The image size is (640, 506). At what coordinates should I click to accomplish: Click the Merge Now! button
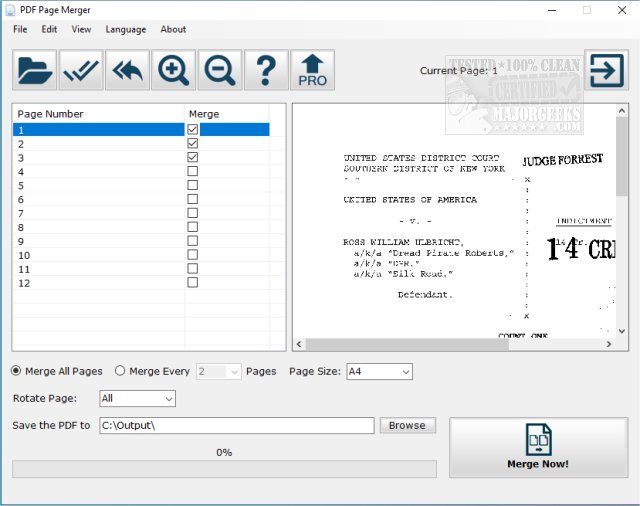click(x=538, y=447)
